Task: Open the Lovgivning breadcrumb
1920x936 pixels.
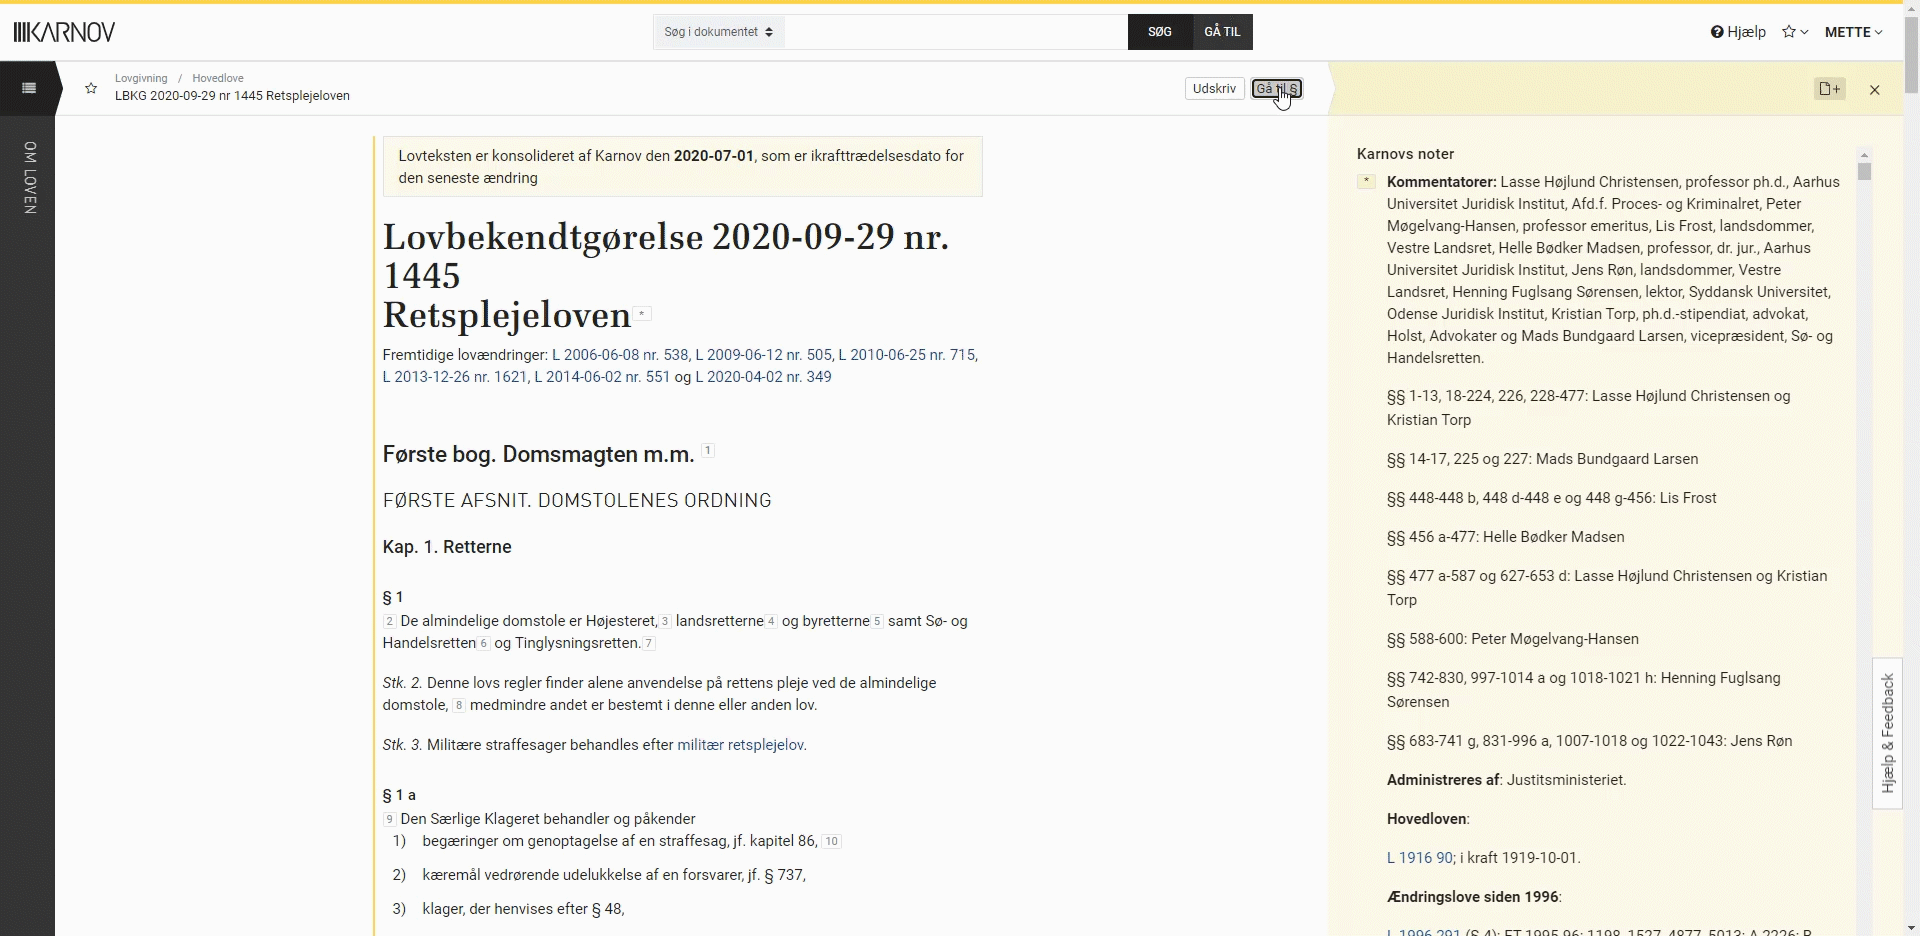Action: pyautogui.click(x=141, y=78)
